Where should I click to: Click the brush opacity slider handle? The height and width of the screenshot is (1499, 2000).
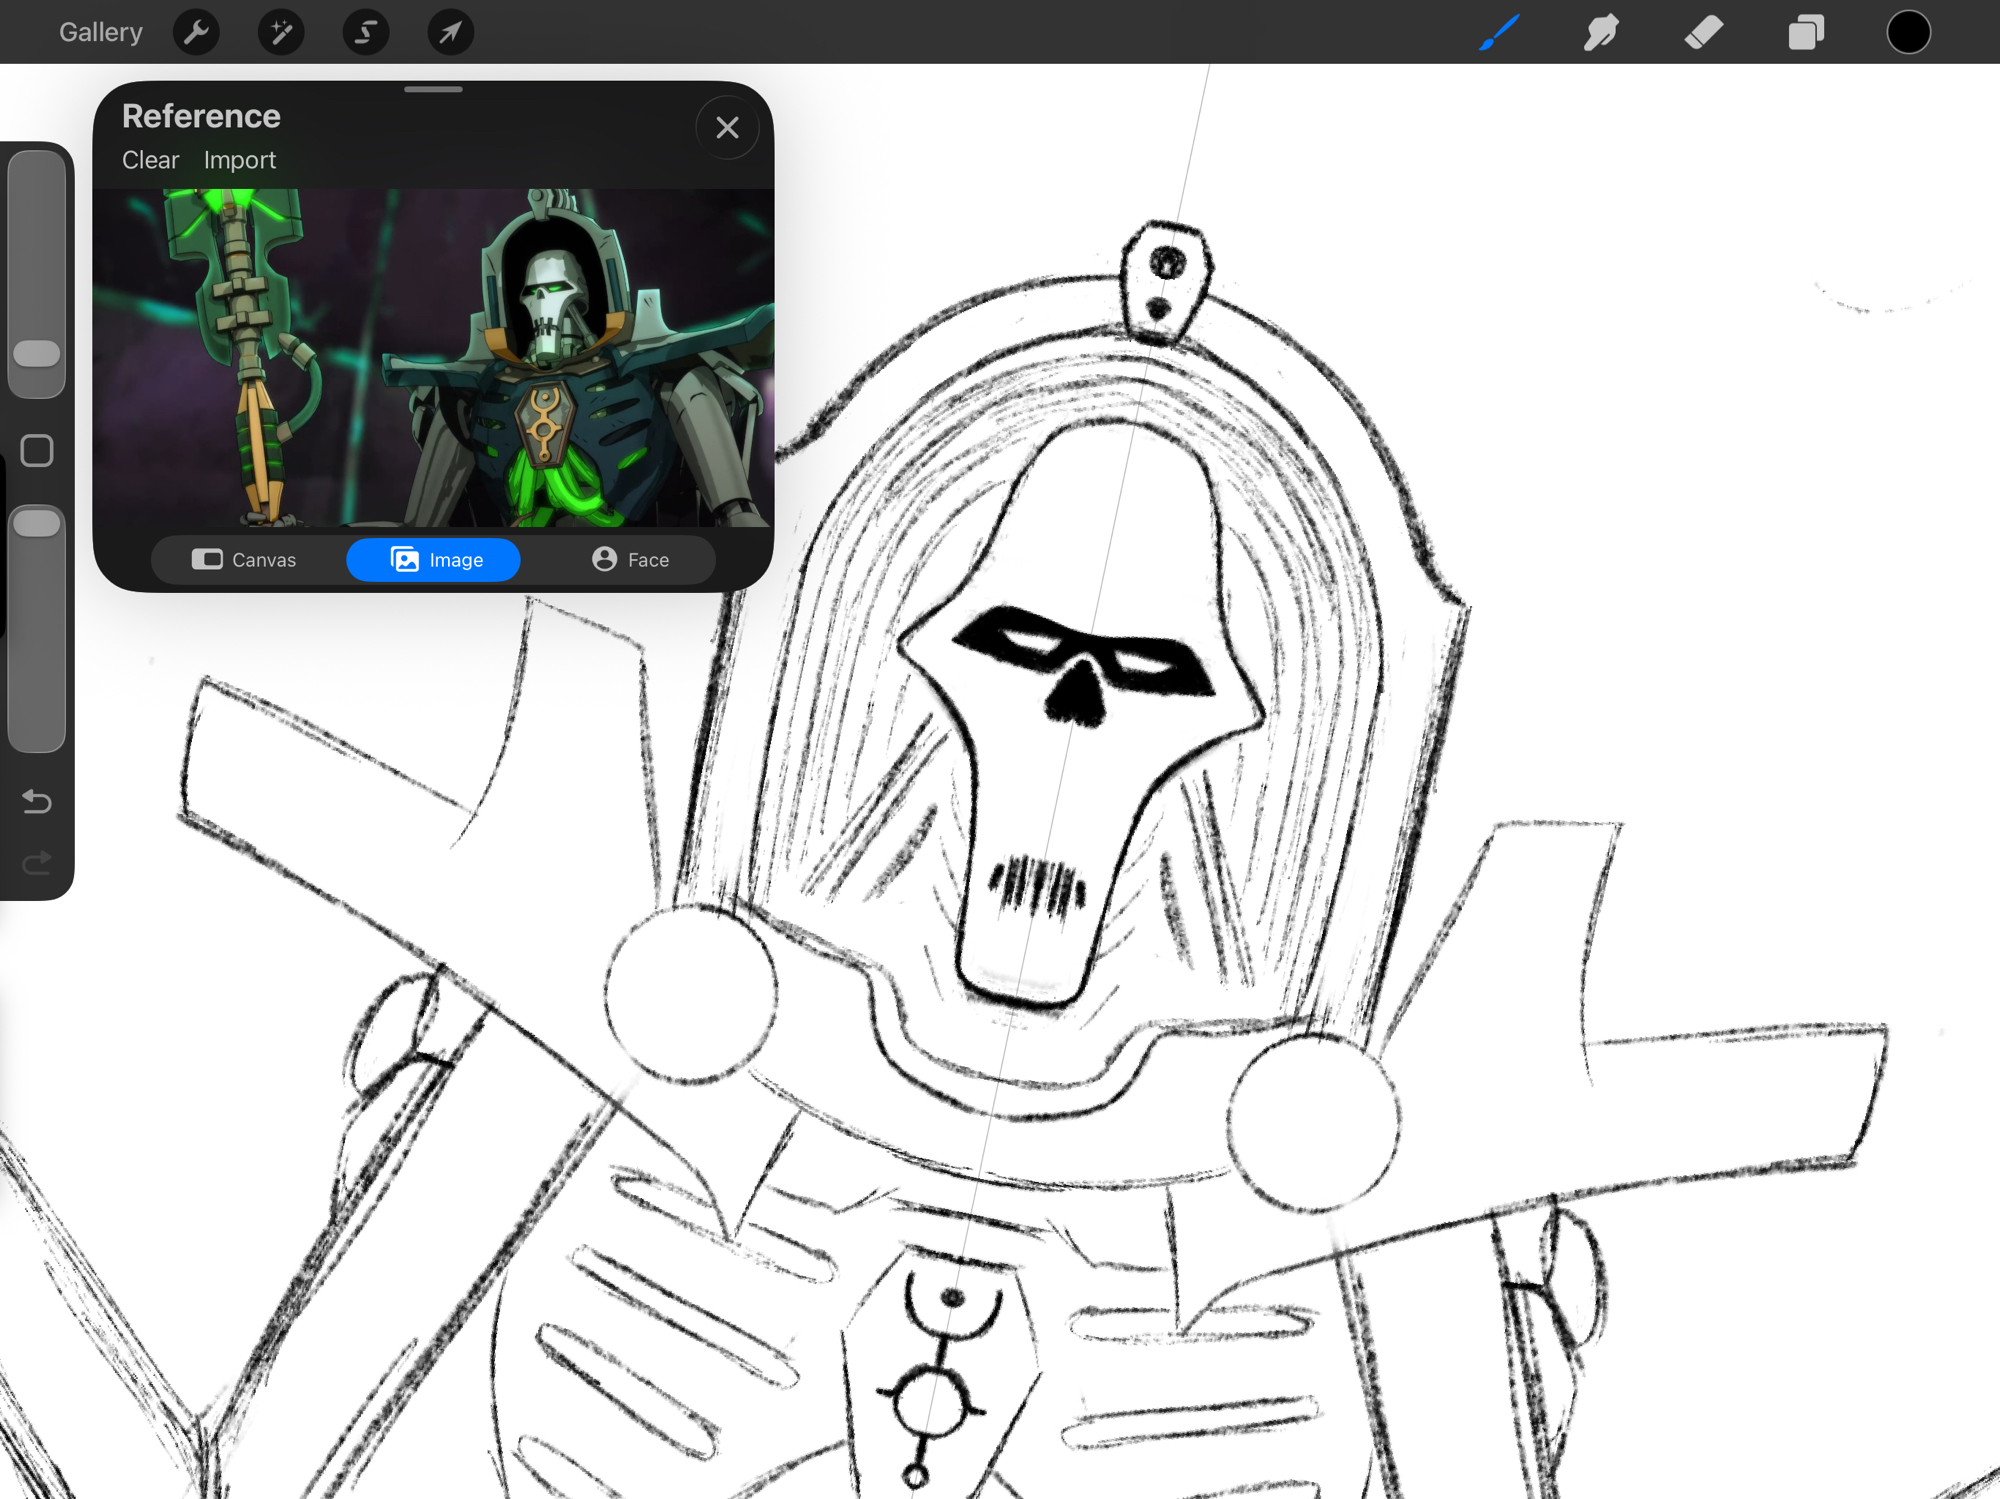[x=37, y=523]
